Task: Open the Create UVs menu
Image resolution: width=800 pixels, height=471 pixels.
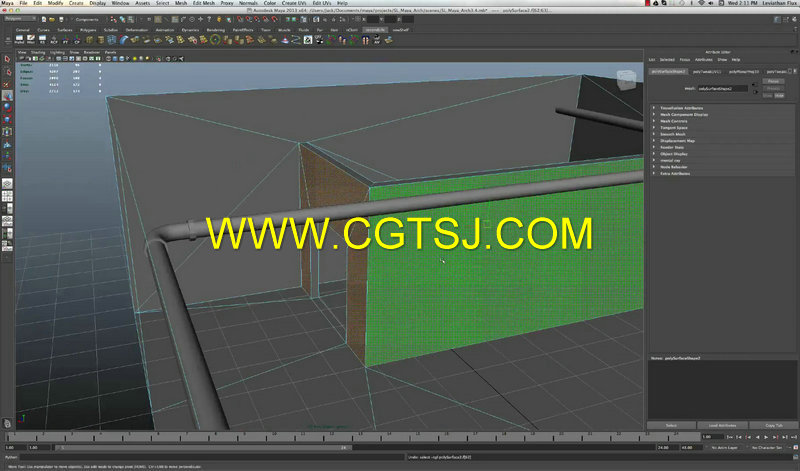Action: [294, 3]
